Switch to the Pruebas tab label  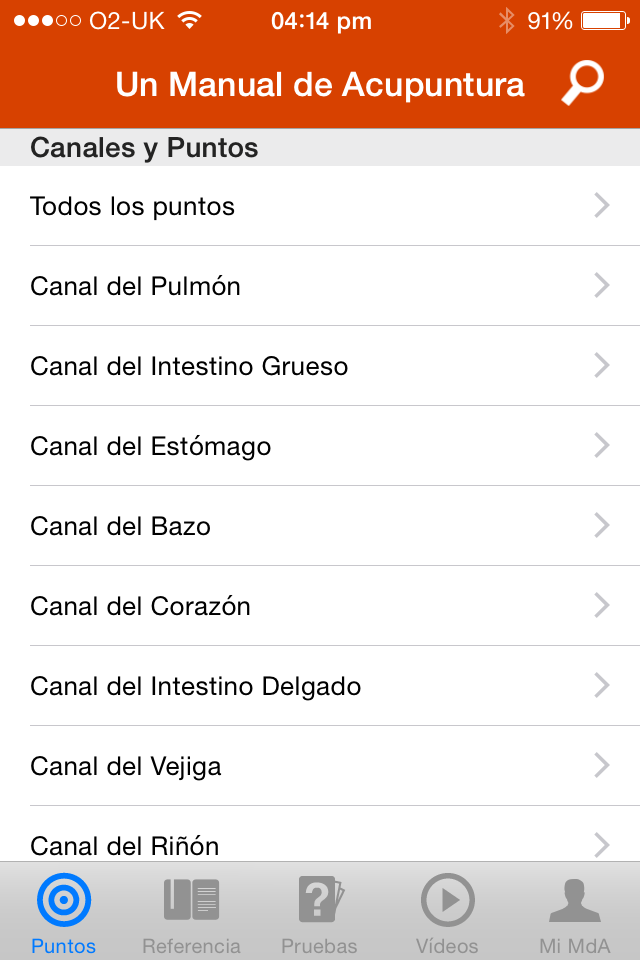point(319,946)
